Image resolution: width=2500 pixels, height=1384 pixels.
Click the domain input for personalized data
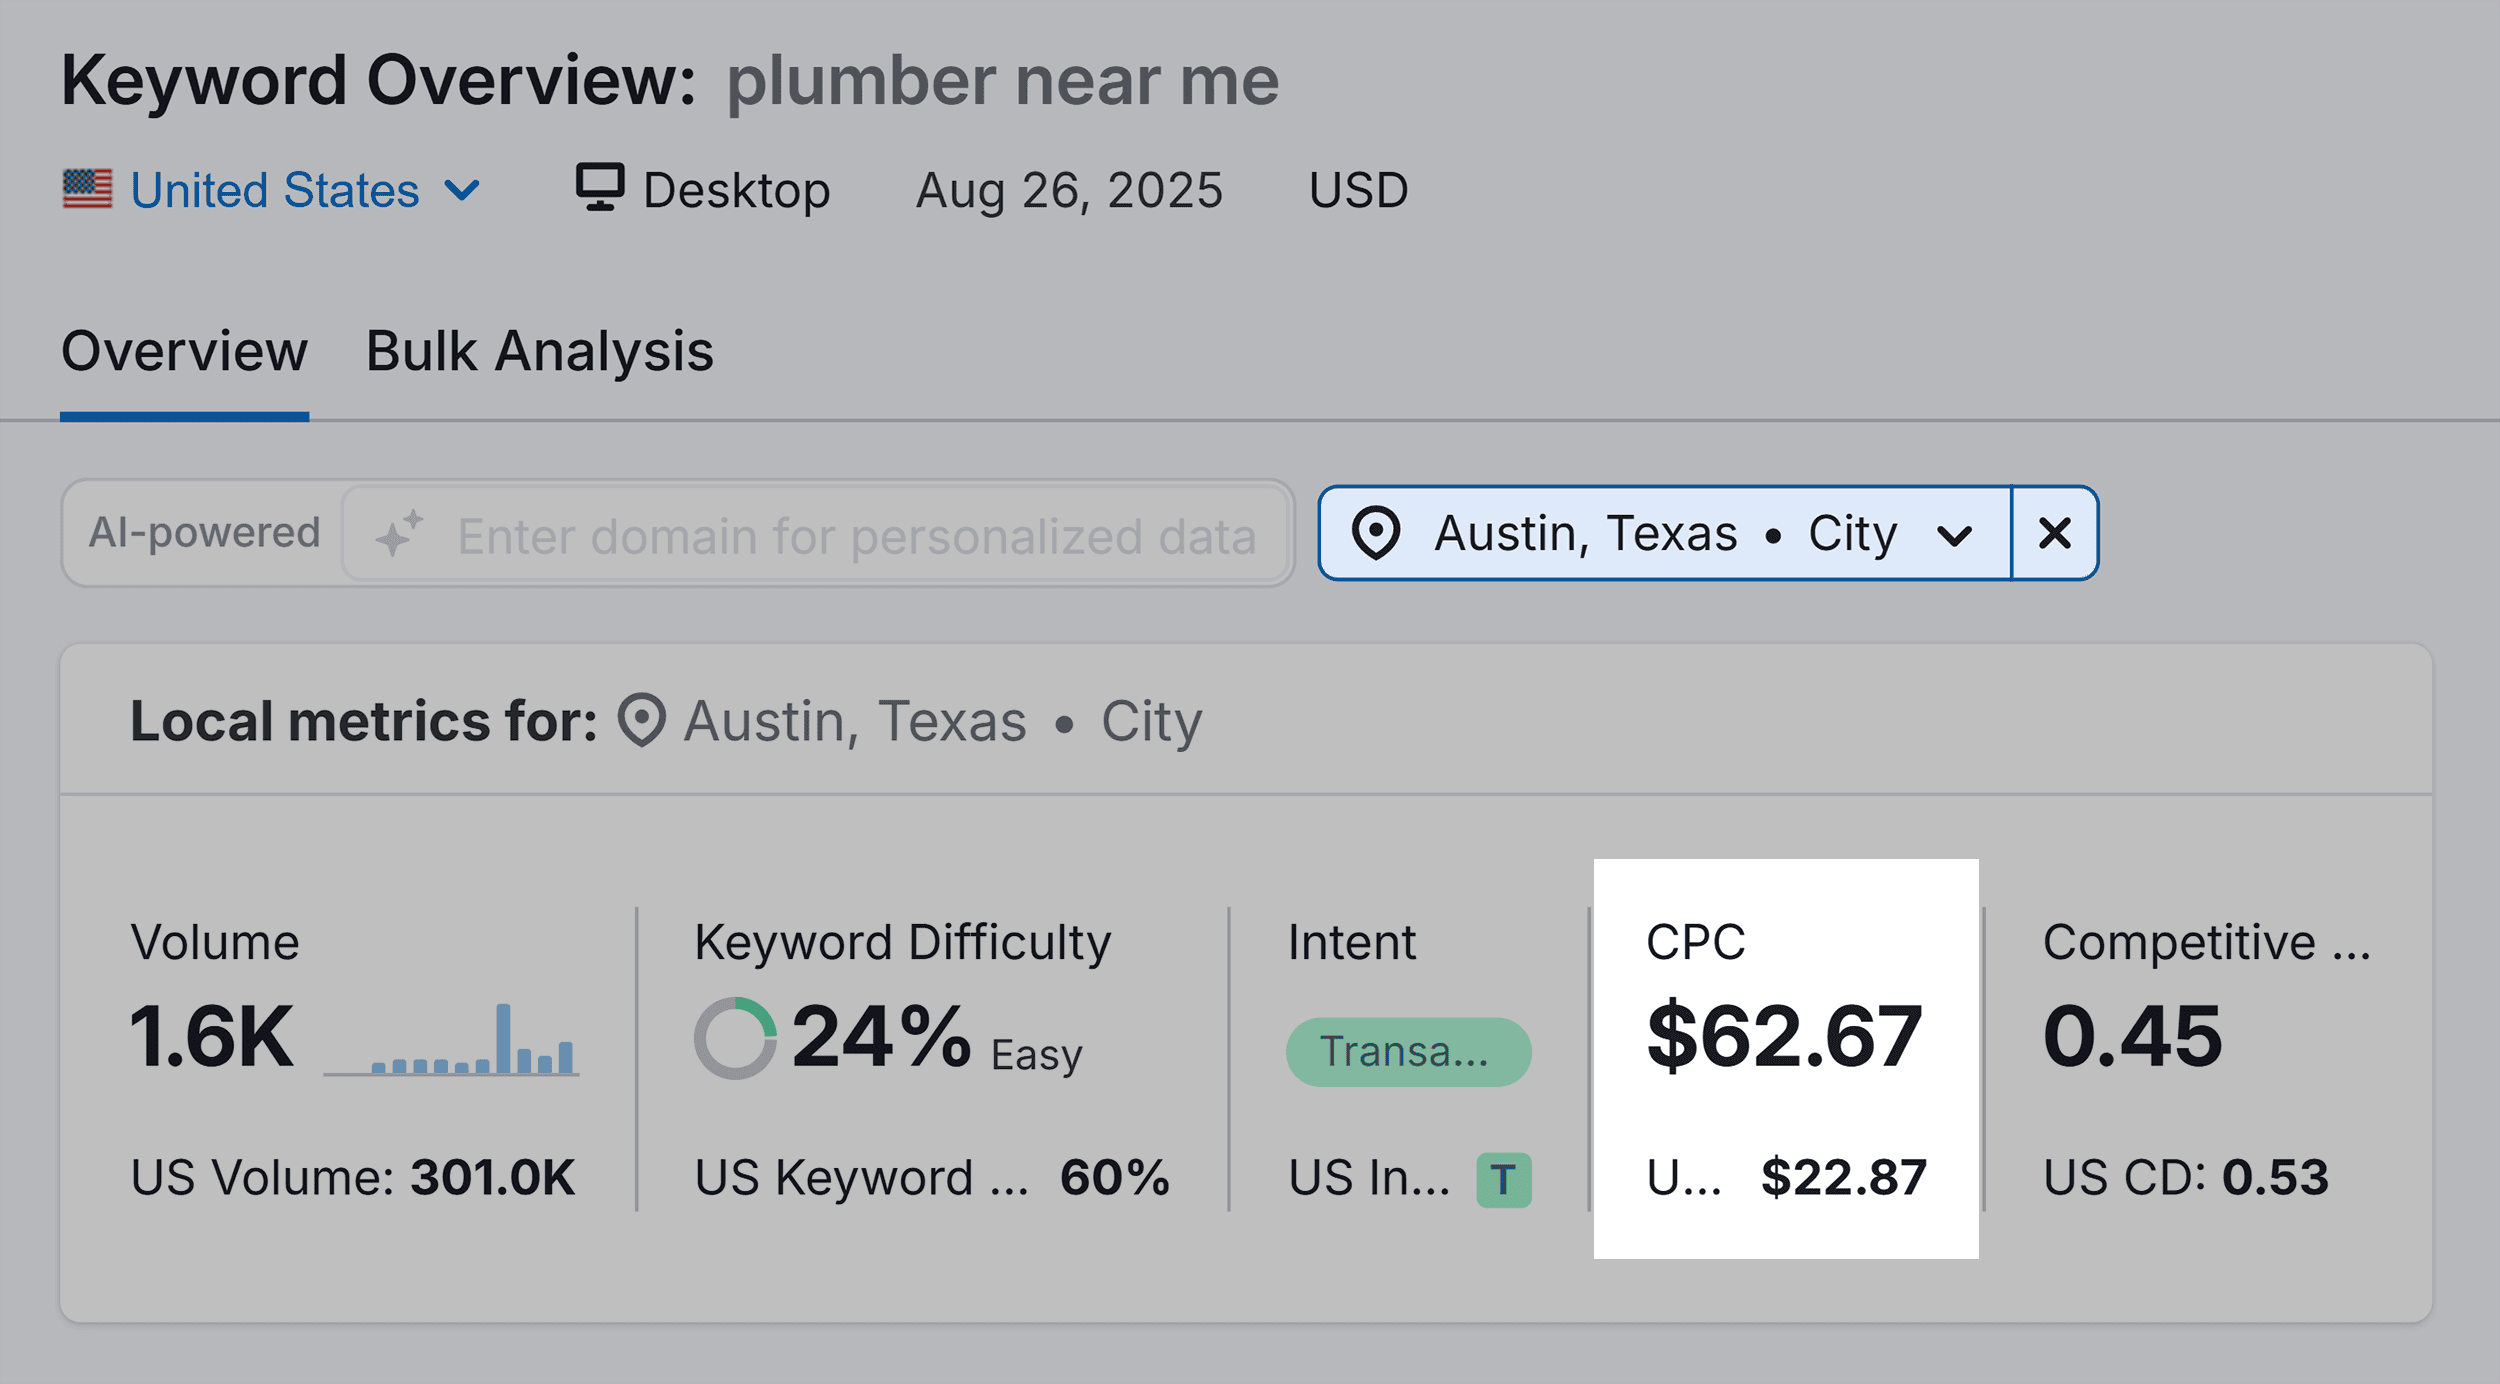pyautogui.click(x=854, y=536)
